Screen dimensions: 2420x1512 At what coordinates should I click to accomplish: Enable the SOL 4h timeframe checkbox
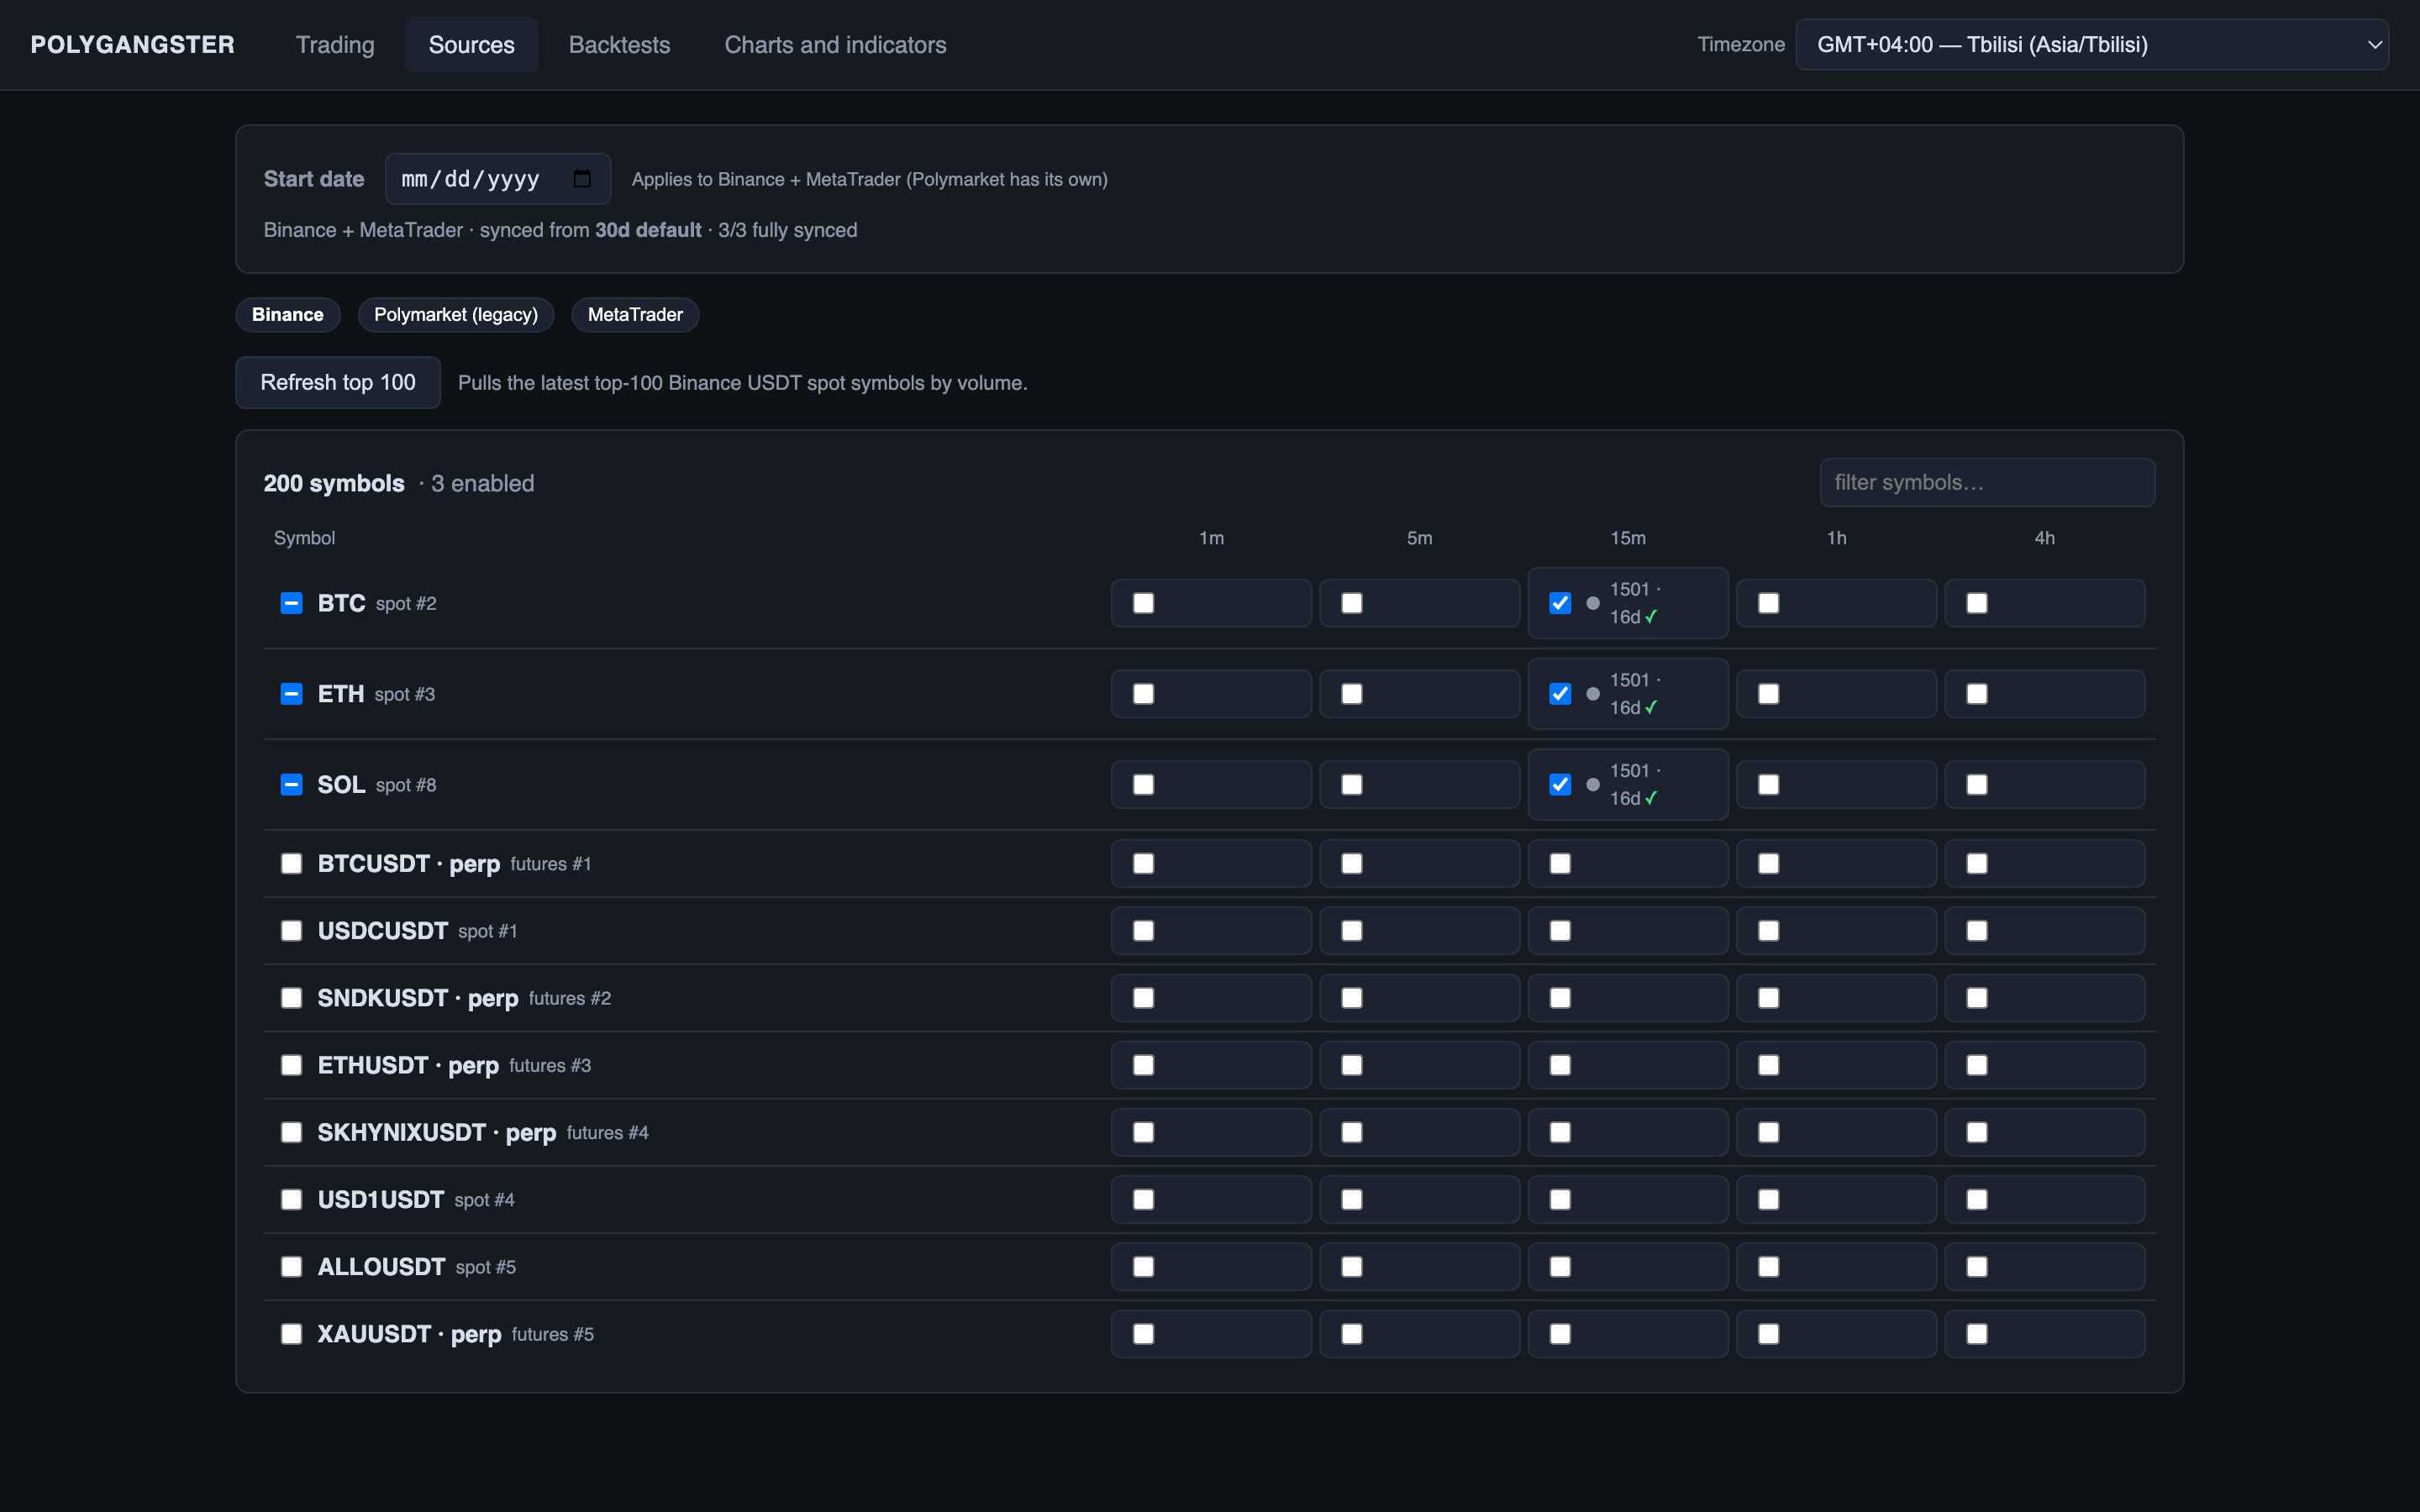[x=1977, y=785]
